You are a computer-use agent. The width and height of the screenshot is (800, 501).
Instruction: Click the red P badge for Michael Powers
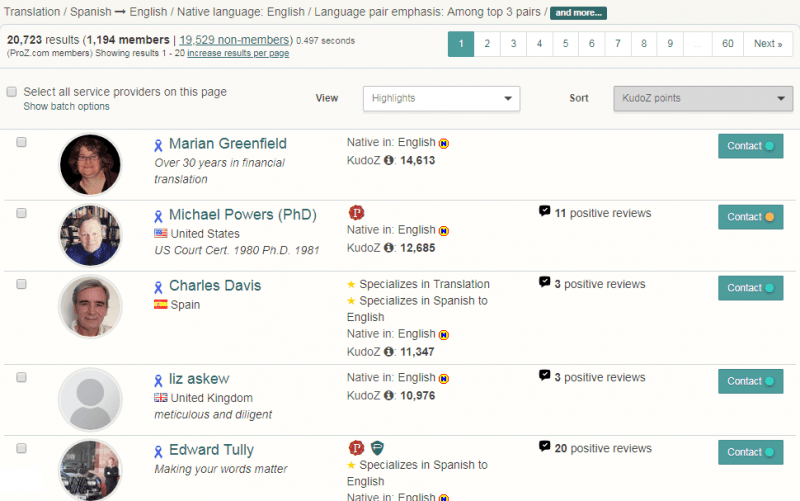[356, 212]
